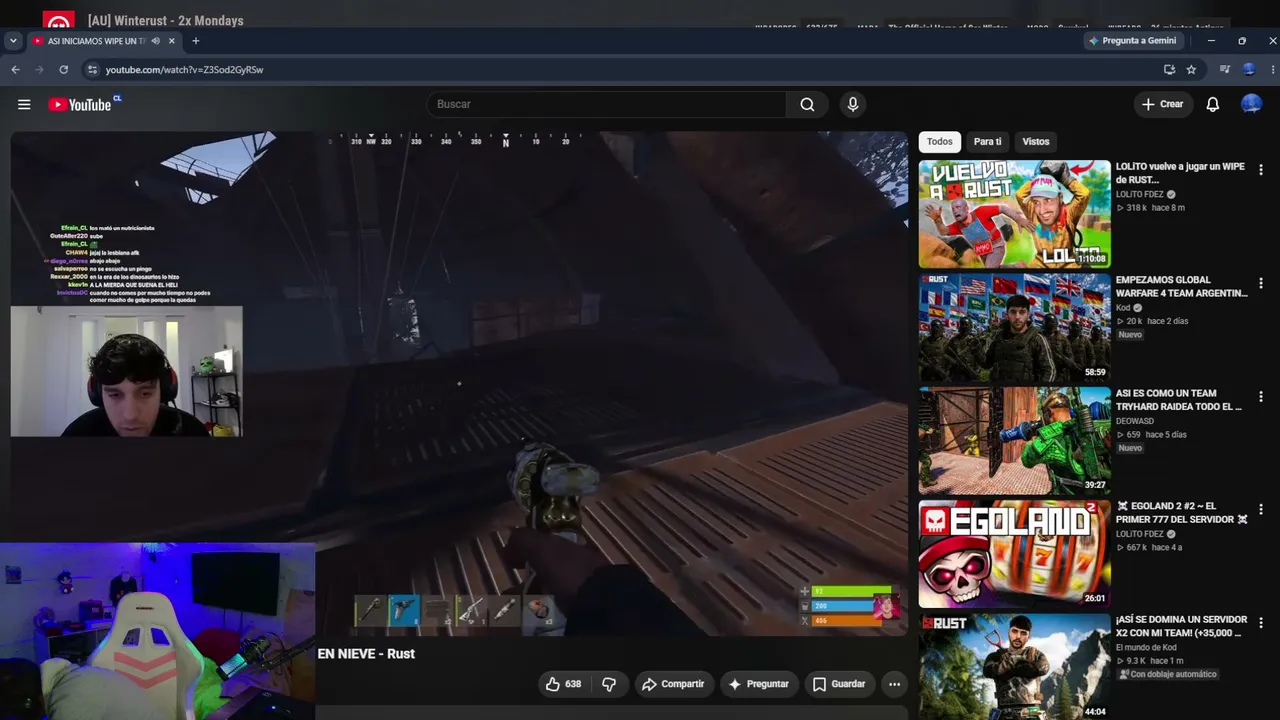
Task: Open options for ASI ES COMO UN TEAM video
Action: click(x=1260, y=397)
